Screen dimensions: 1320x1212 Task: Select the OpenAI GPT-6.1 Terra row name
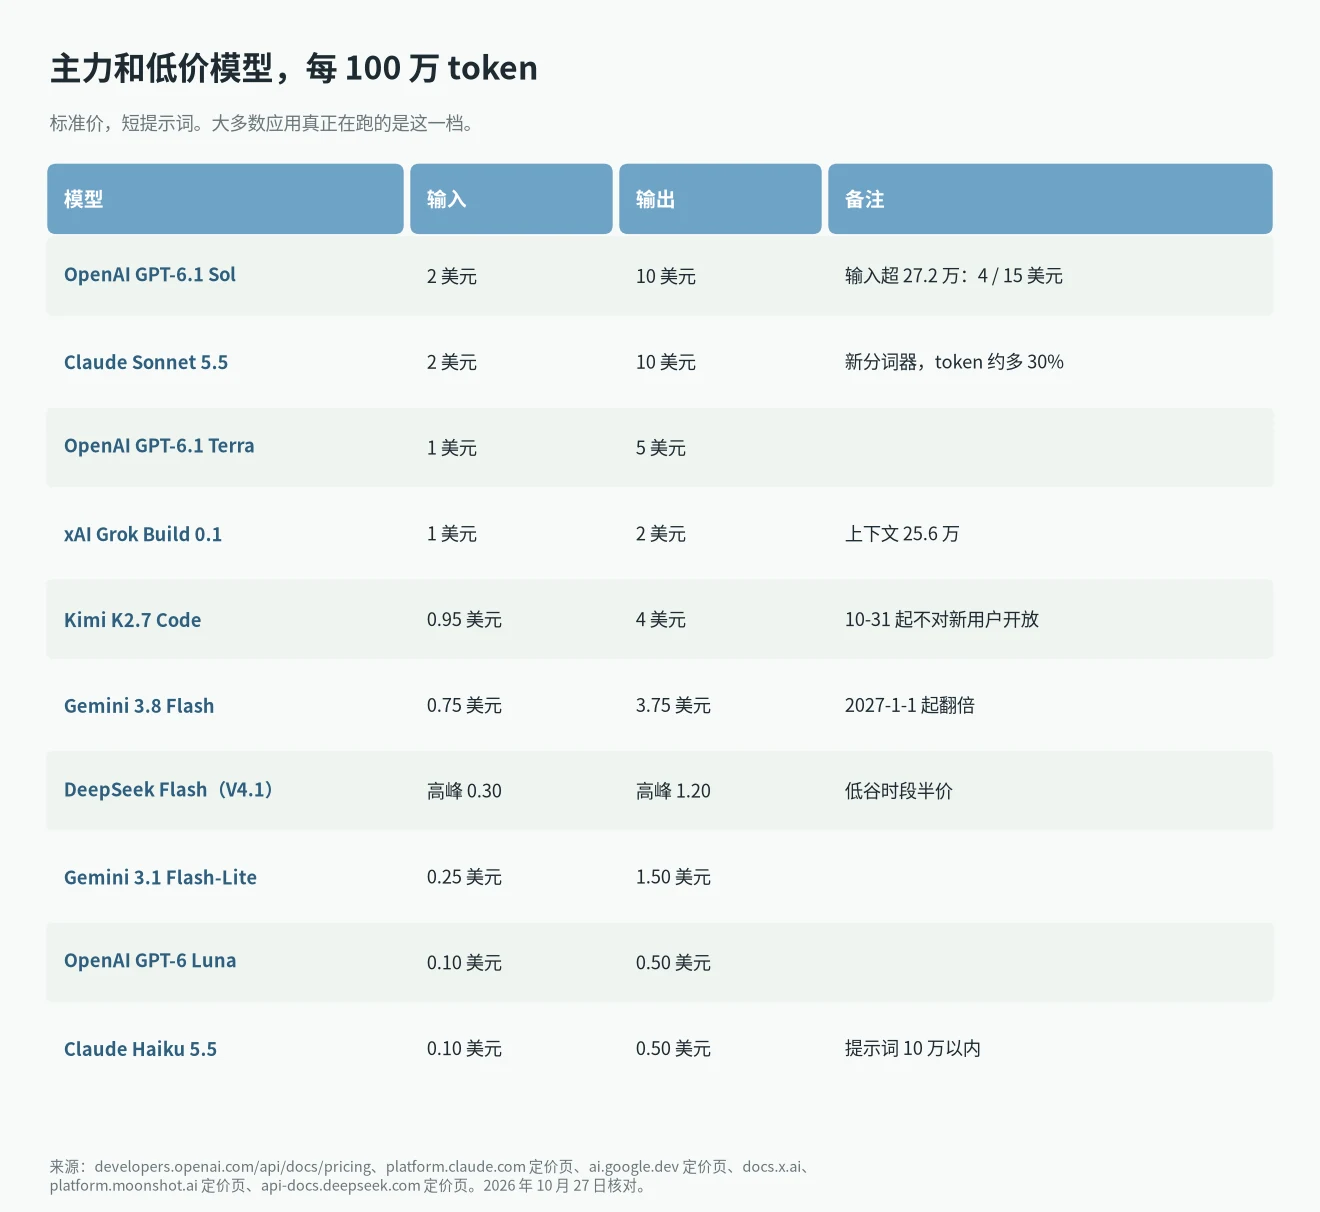(x=159, y=446)
